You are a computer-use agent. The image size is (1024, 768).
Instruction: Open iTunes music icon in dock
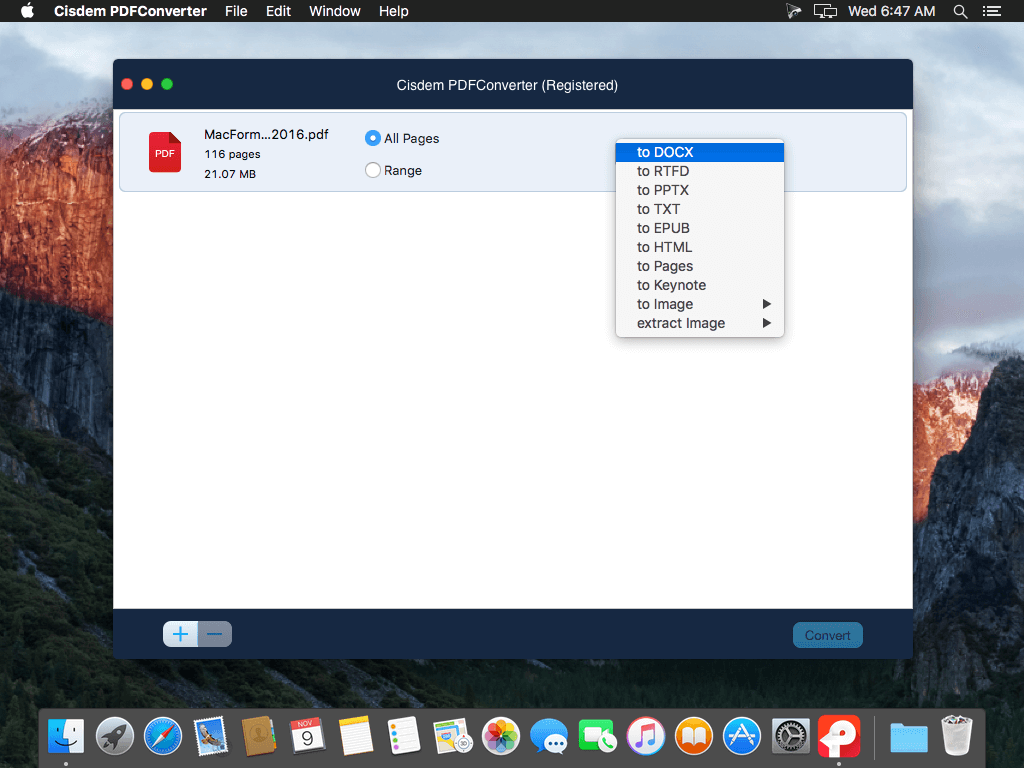645,736
